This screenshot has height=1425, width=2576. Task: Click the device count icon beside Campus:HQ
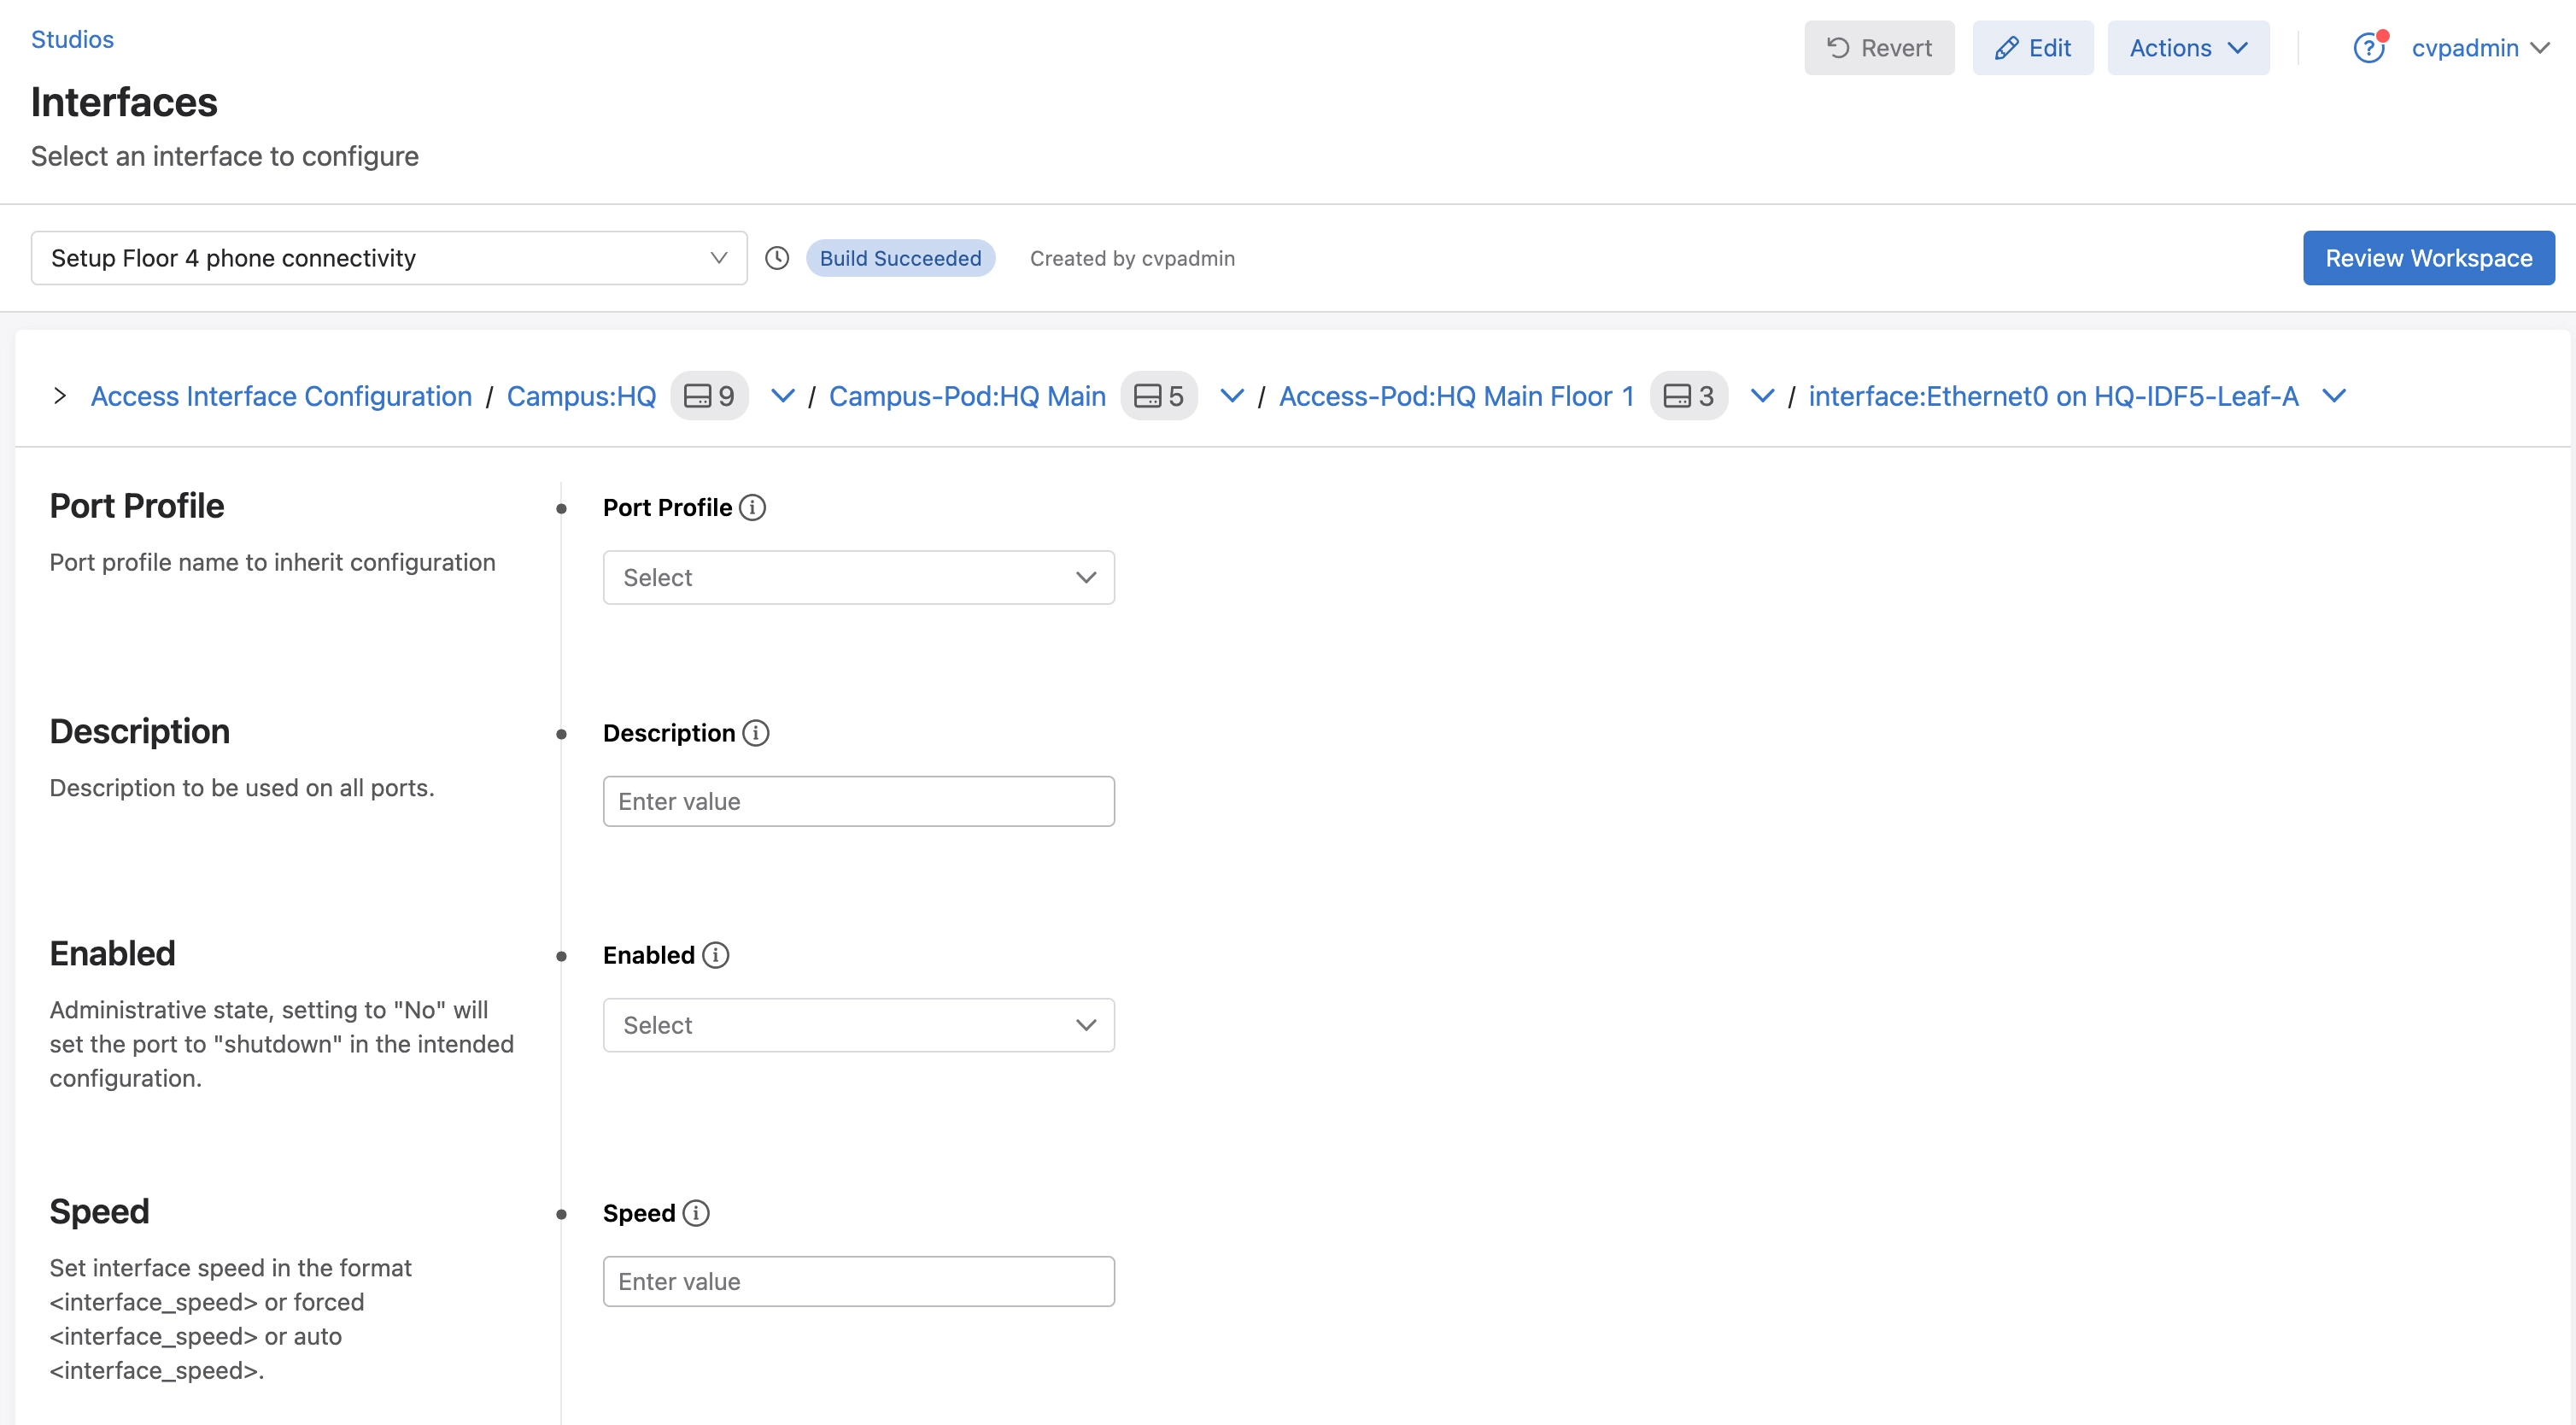point(709,396)
